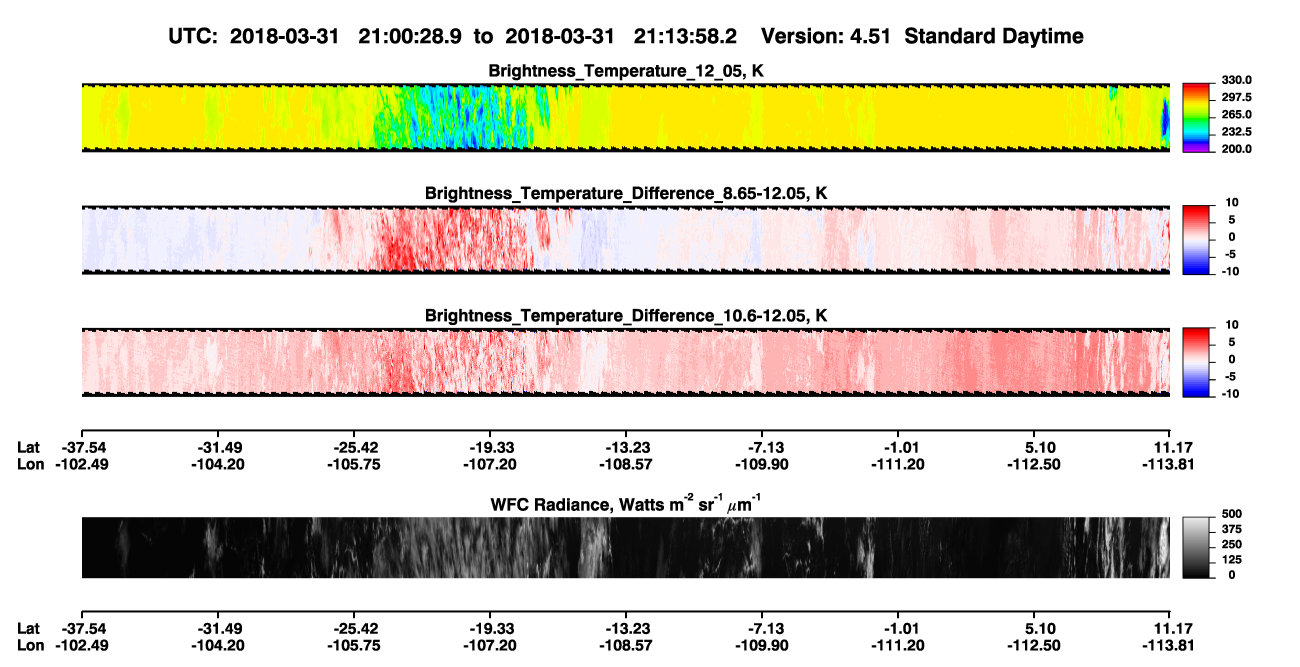This screenshot has width=1300, height=667.
Task: Click the '-10' tick on 10.6-12.05 colorbar
Action: 1230,393
